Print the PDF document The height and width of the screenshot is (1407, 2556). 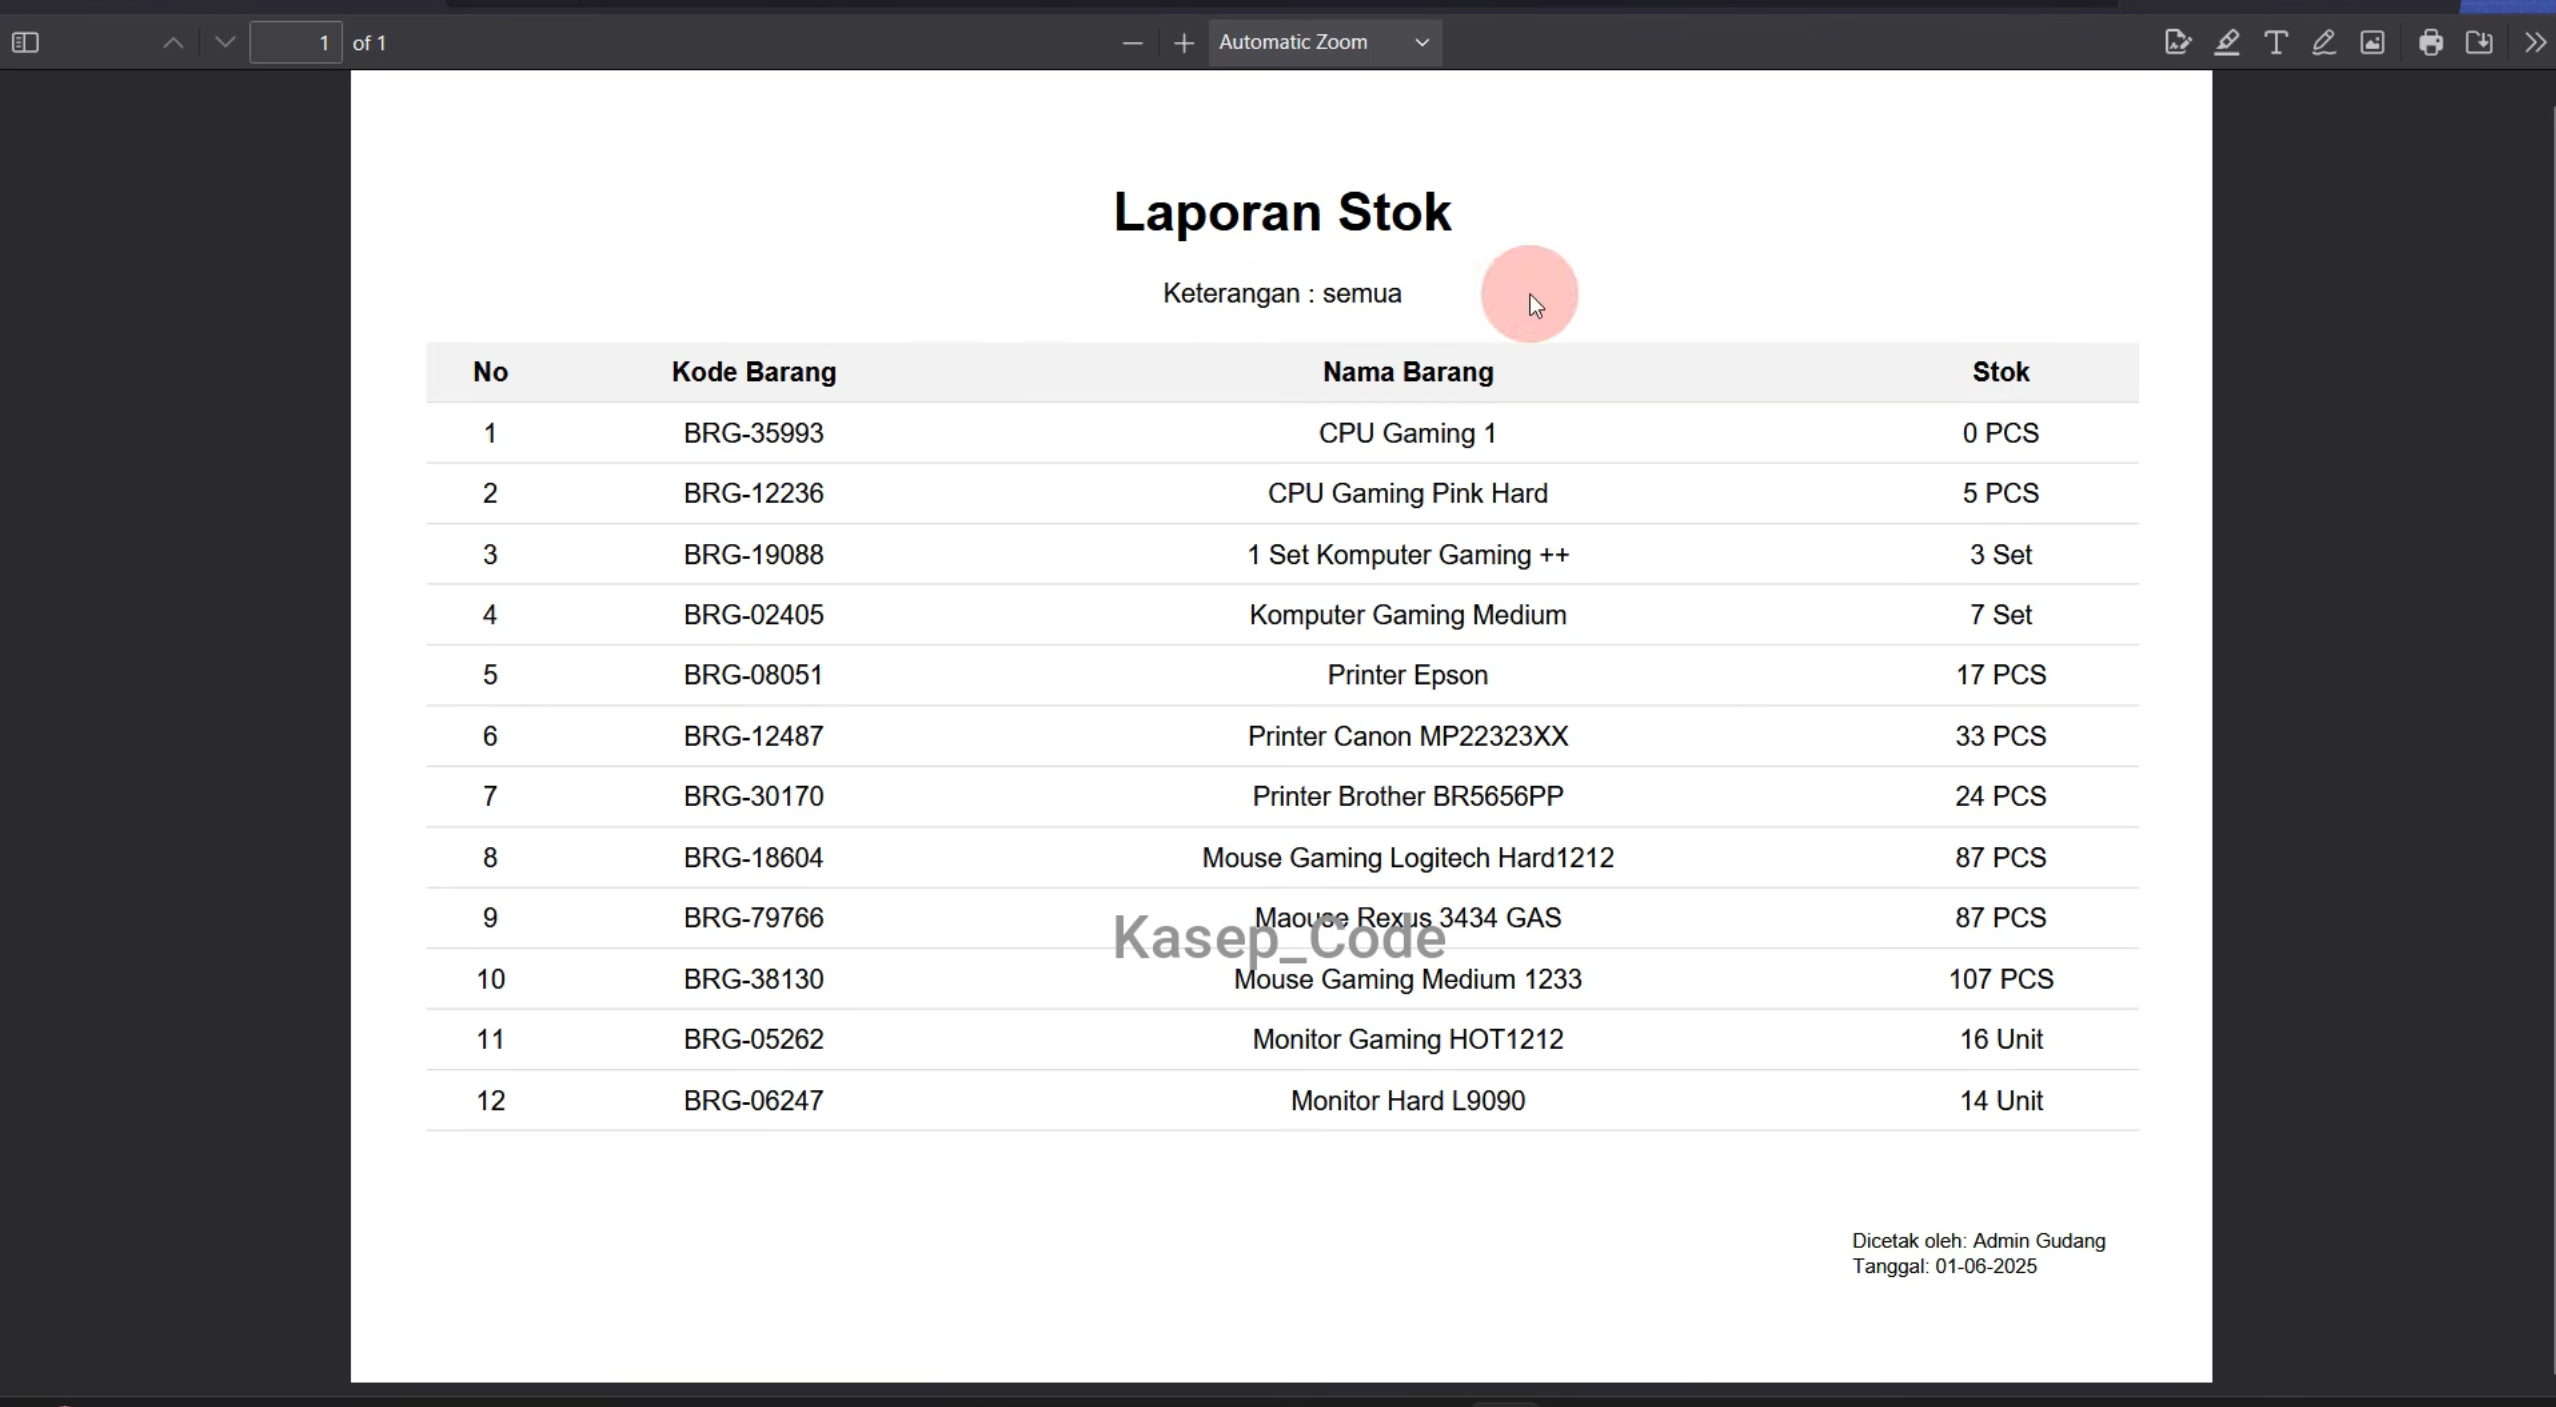pos(2431,43)
